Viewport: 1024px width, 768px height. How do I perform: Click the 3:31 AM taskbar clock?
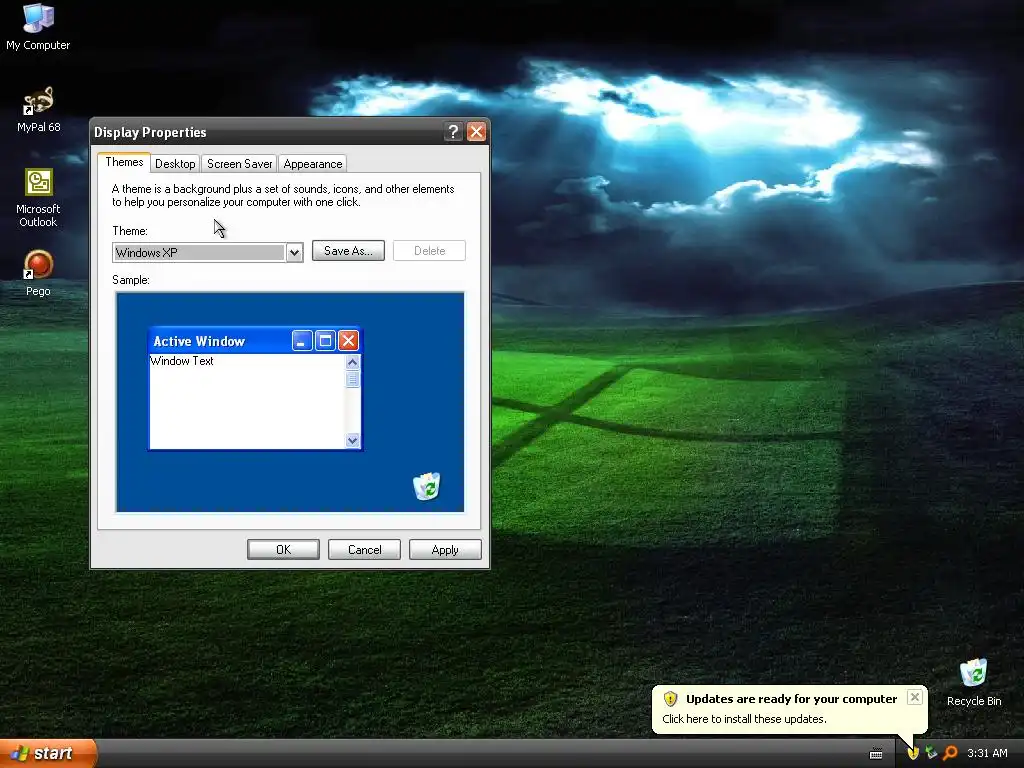coord(987,753)
